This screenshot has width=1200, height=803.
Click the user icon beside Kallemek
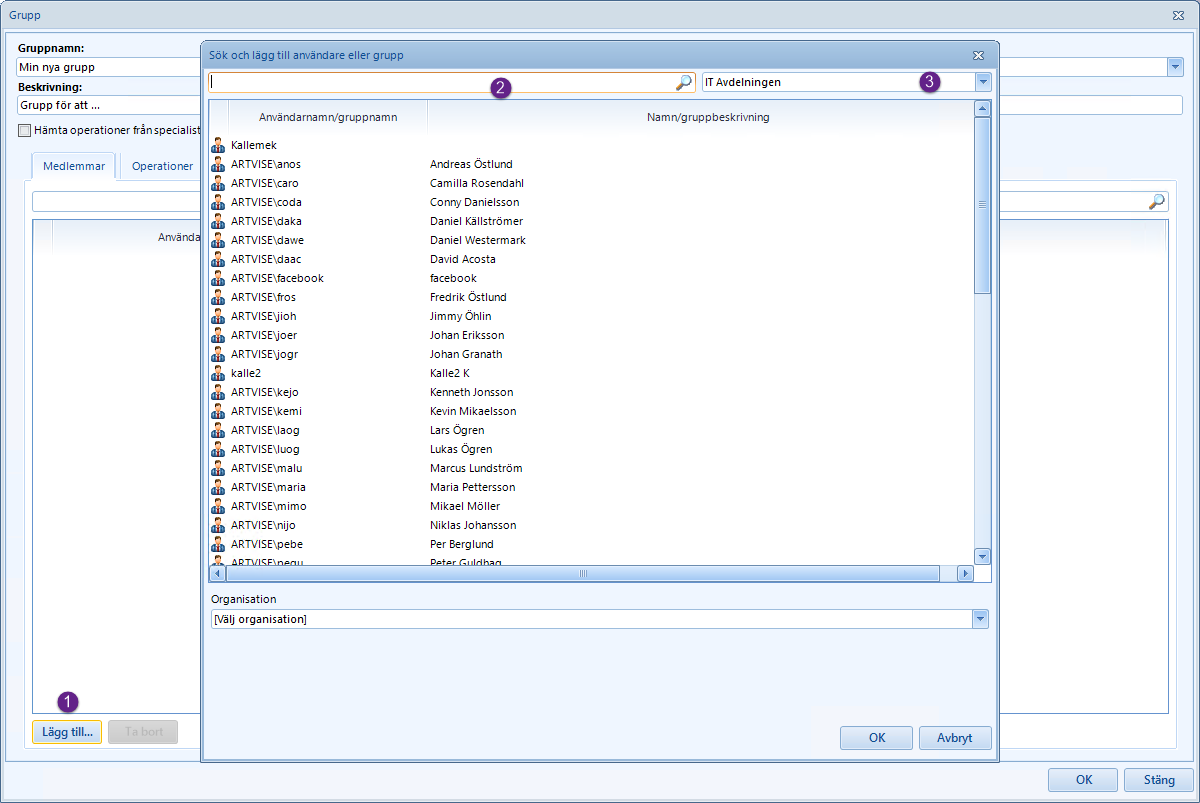click(x=218, y=146)
